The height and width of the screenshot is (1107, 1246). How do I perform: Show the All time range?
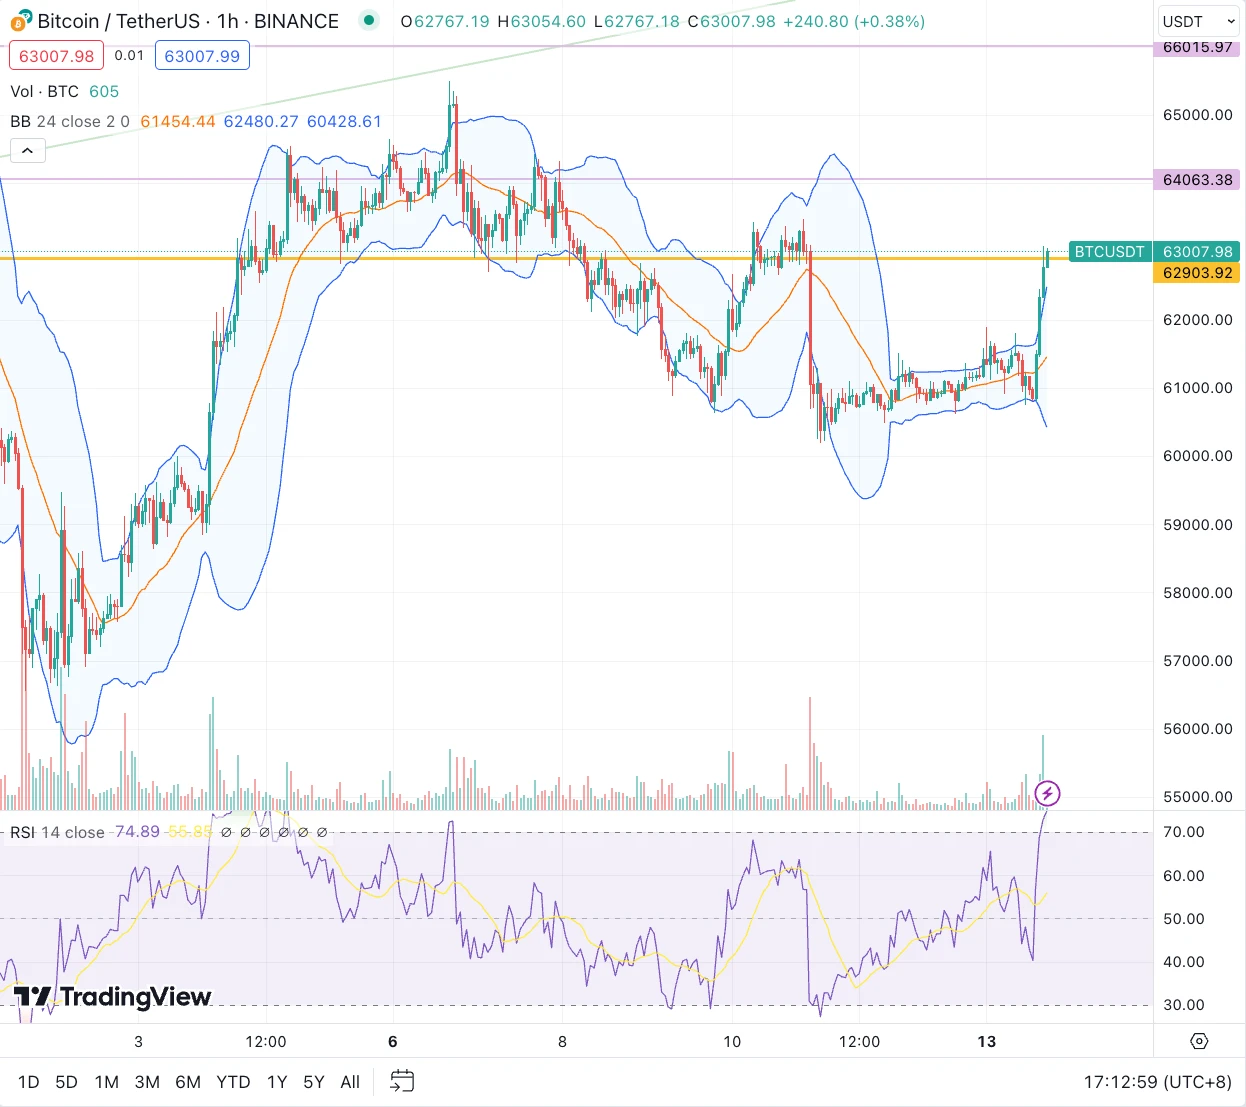(x=350, y=1082)
